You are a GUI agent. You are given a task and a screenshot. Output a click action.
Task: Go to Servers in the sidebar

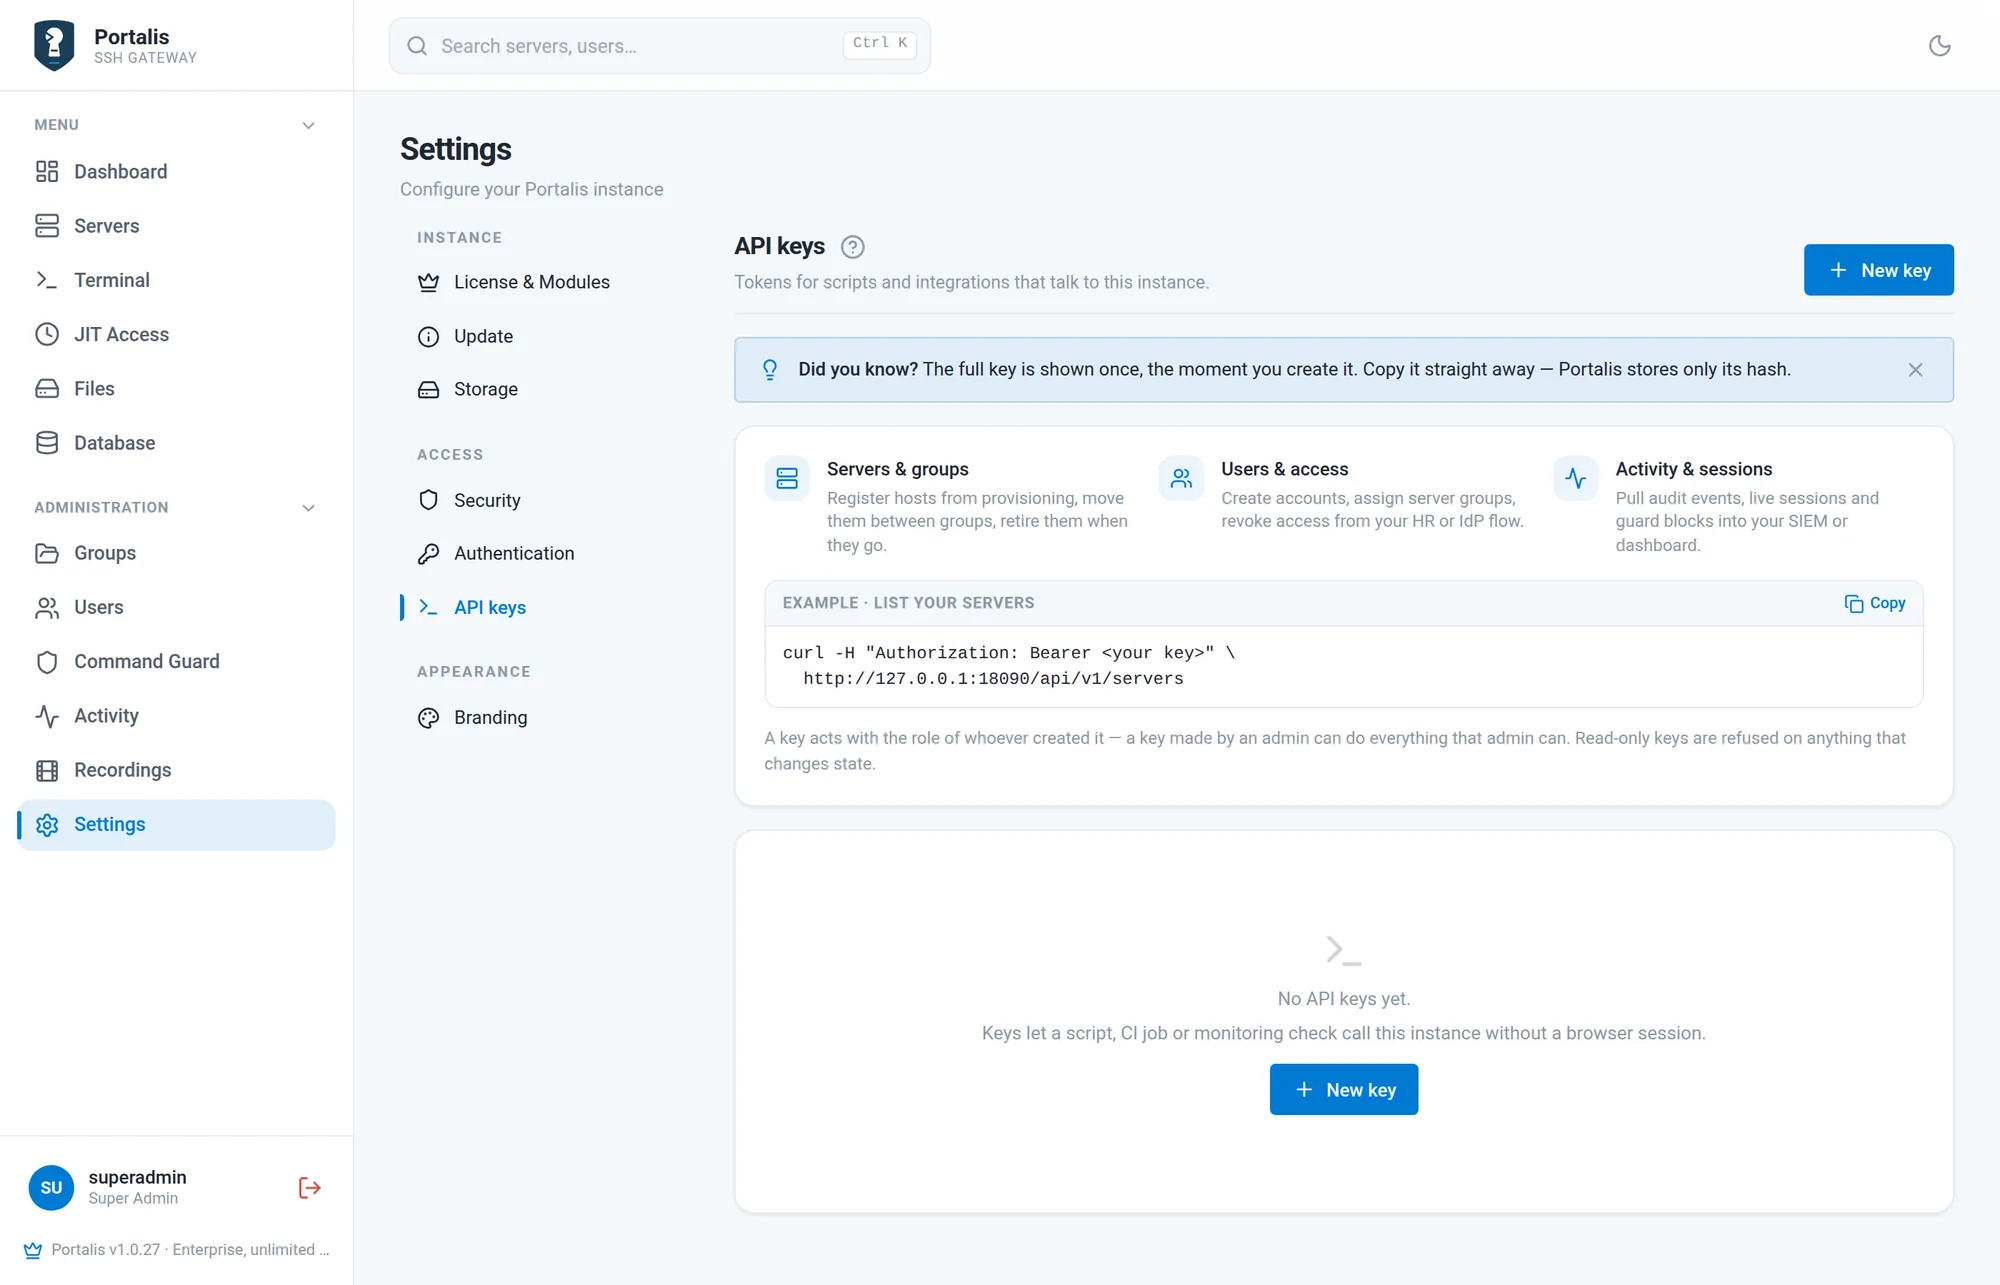click(176, 226)
